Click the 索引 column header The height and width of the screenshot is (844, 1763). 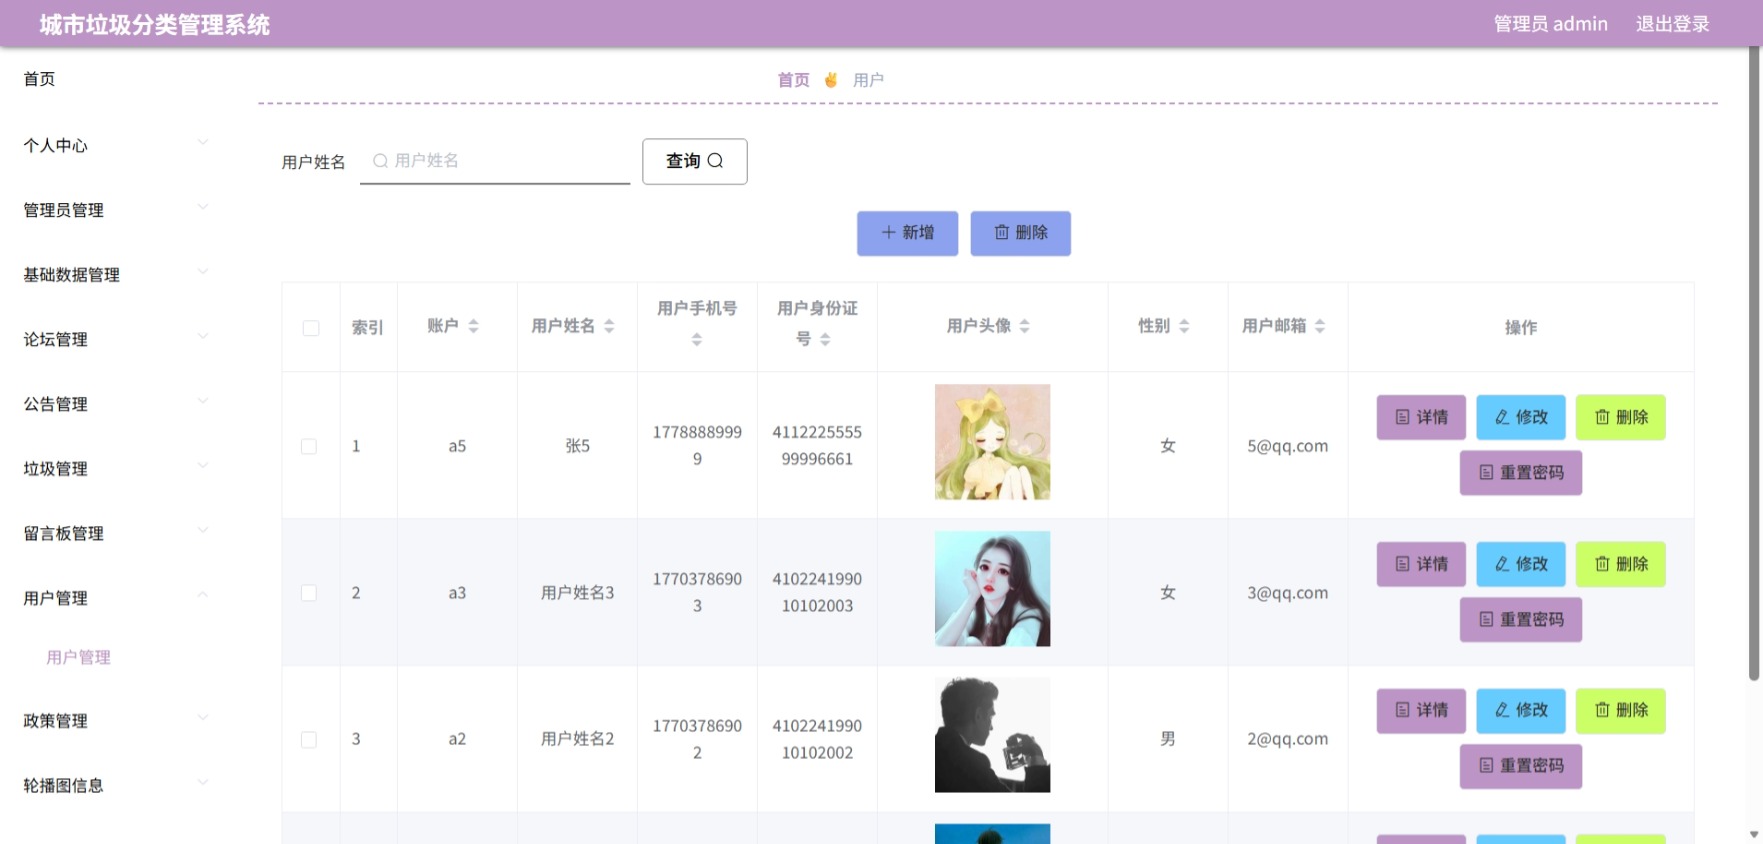[x=368, y=328]
